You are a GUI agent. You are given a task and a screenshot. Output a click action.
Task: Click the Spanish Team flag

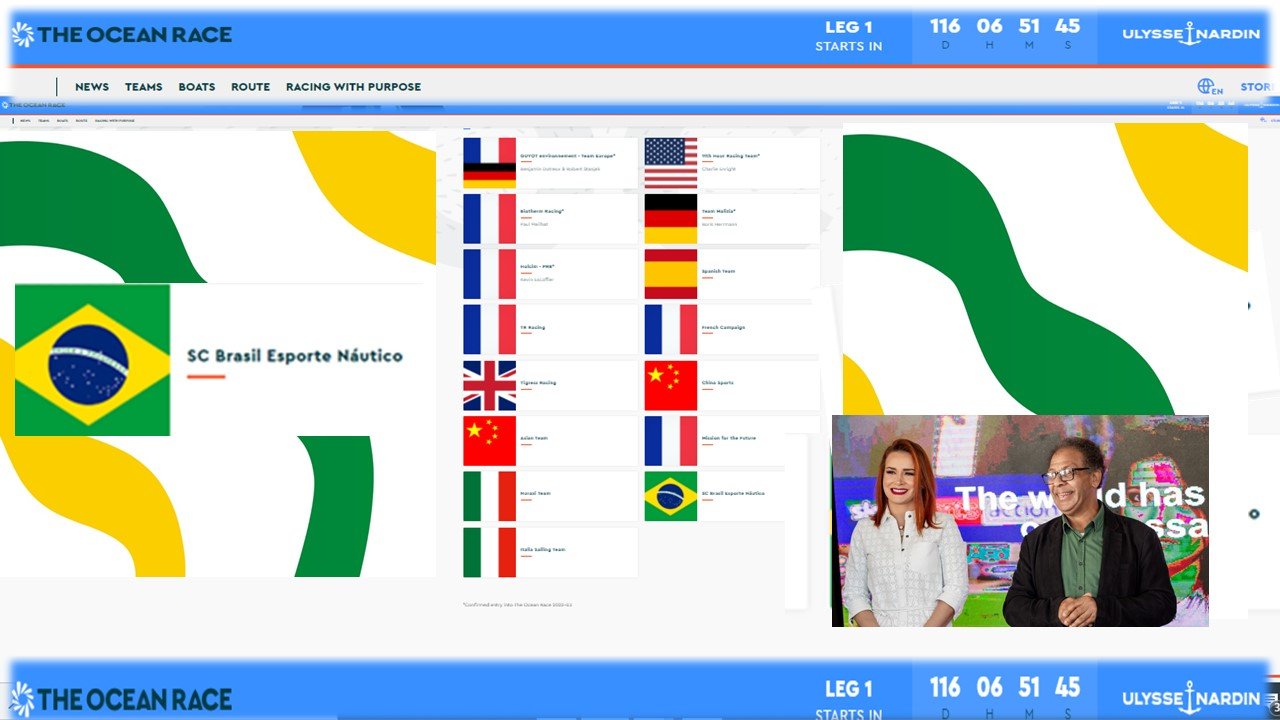[670, 274]
